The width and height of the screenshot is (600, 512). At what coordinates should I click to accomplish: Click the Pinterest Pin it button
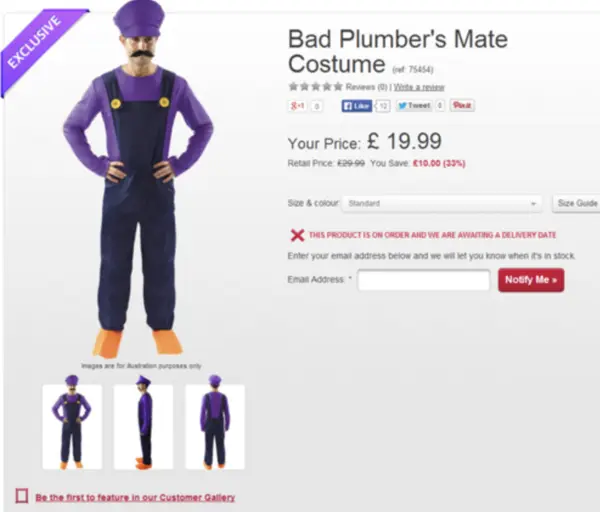click(462, 105)
